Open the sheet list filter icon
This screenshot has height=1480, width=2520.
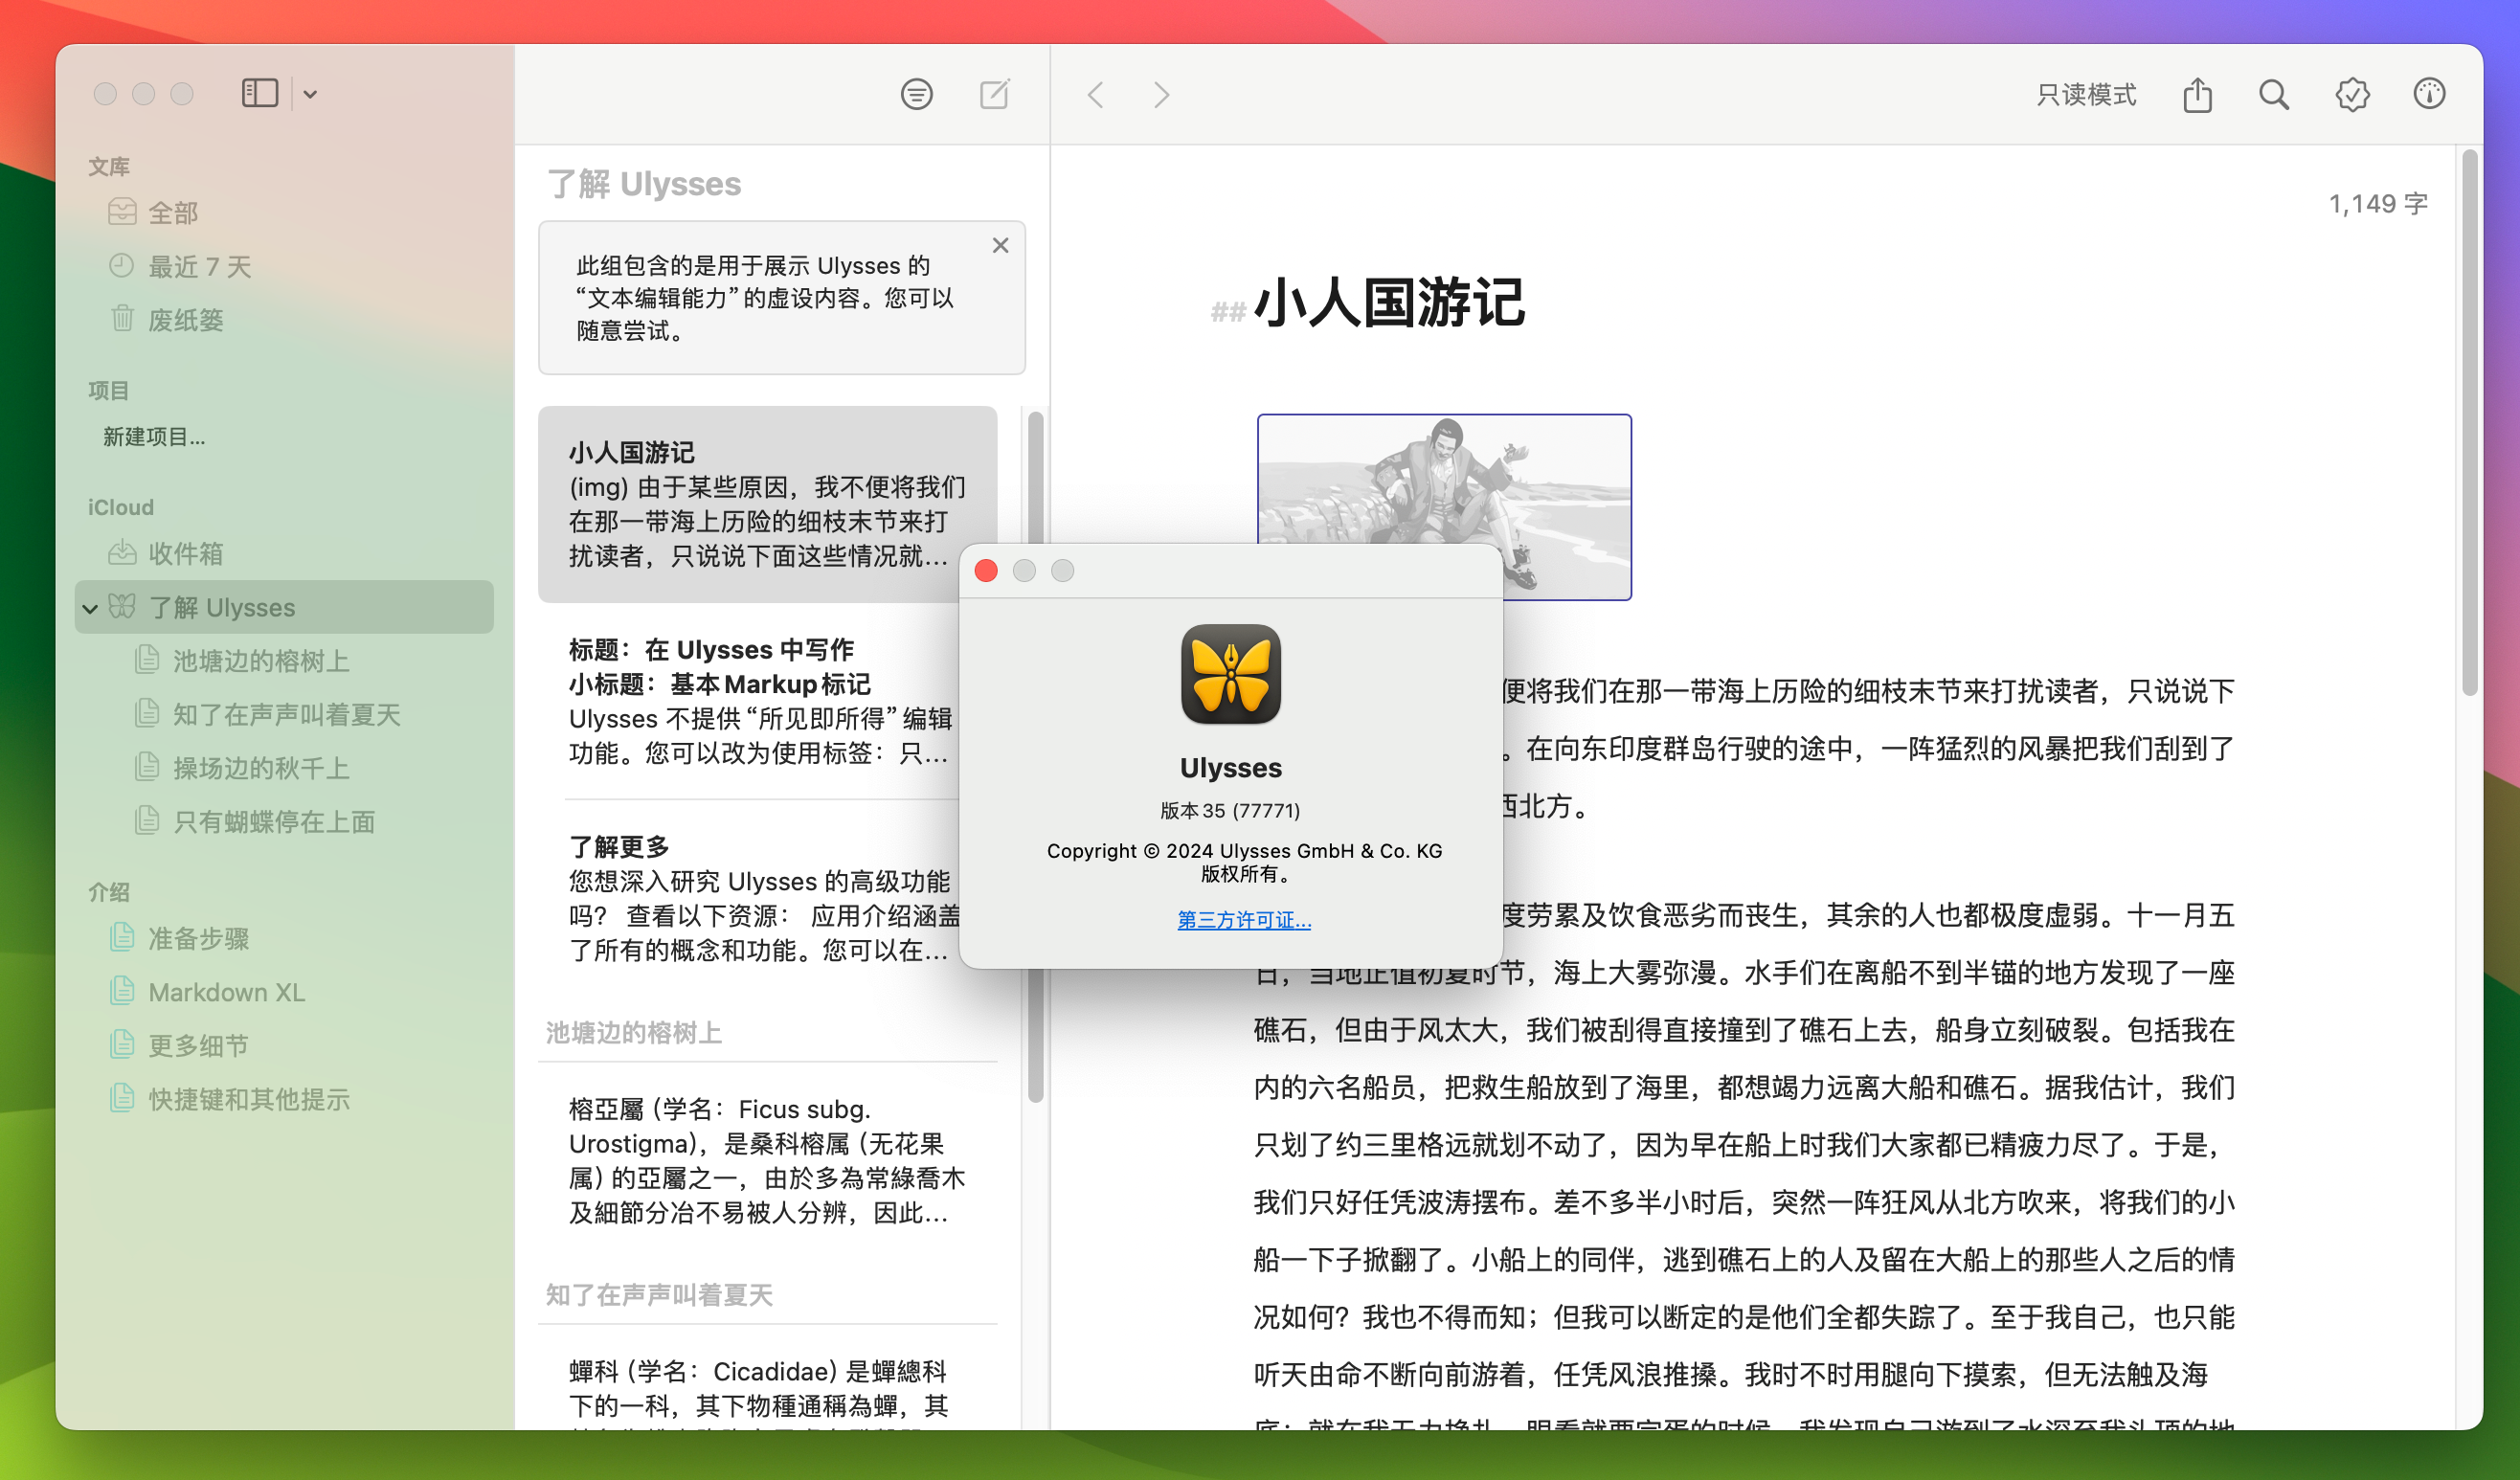[916, 94]
